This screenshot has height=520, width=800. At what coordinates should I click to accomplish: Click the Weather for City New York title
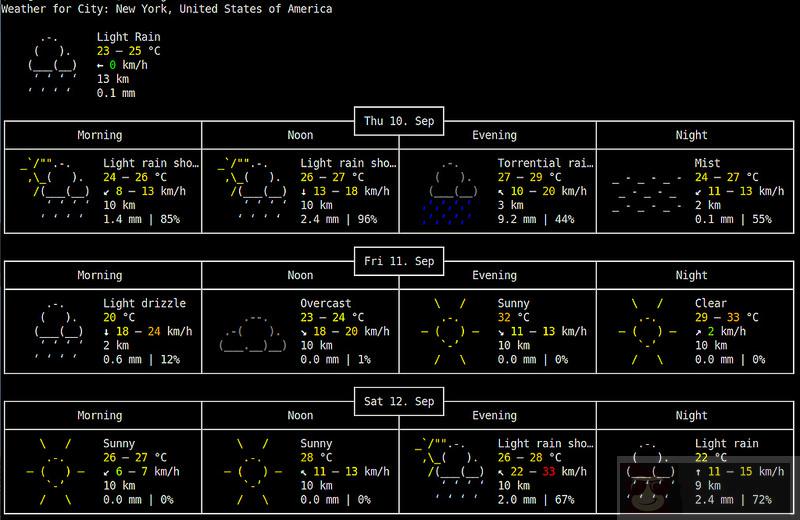tap(166, 9)
